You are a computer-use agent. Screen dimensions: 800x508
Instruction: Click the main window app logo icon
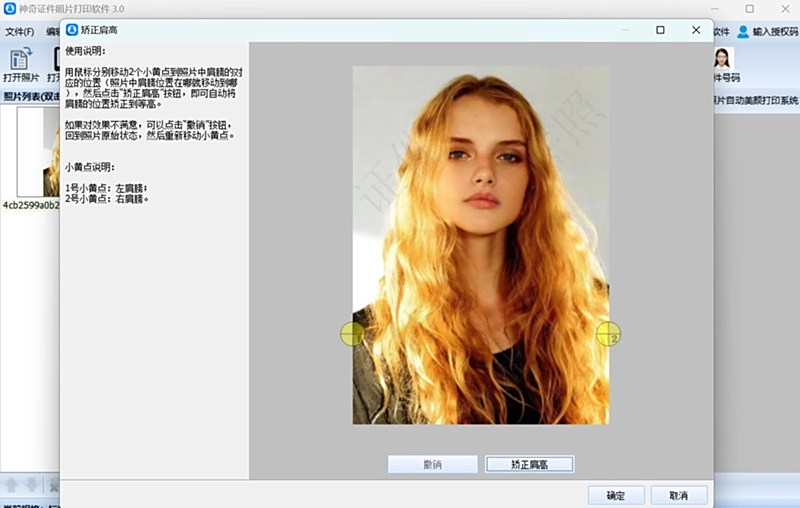pyautogui.click(x=10, y=8)
